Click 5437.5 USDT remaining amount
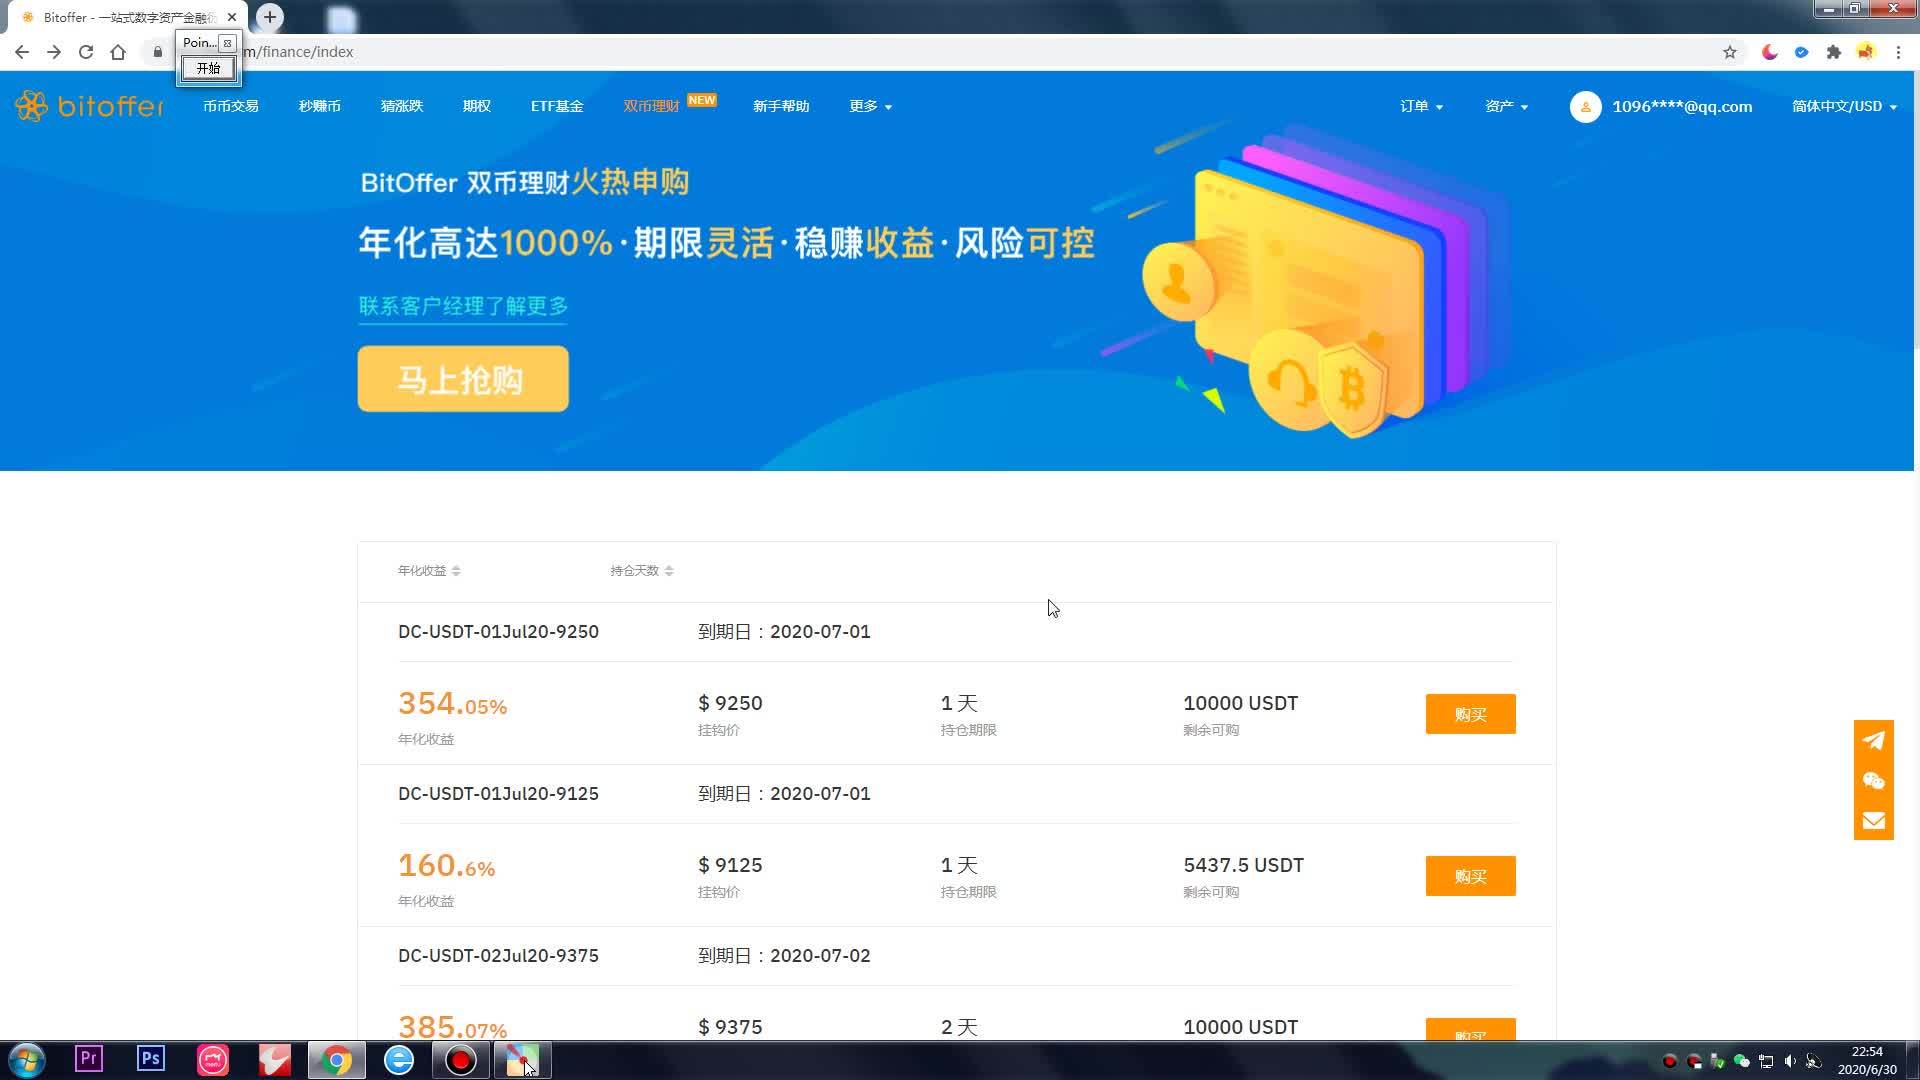The height and width of the screenshot is (1080, 1920). [1243, 865]
